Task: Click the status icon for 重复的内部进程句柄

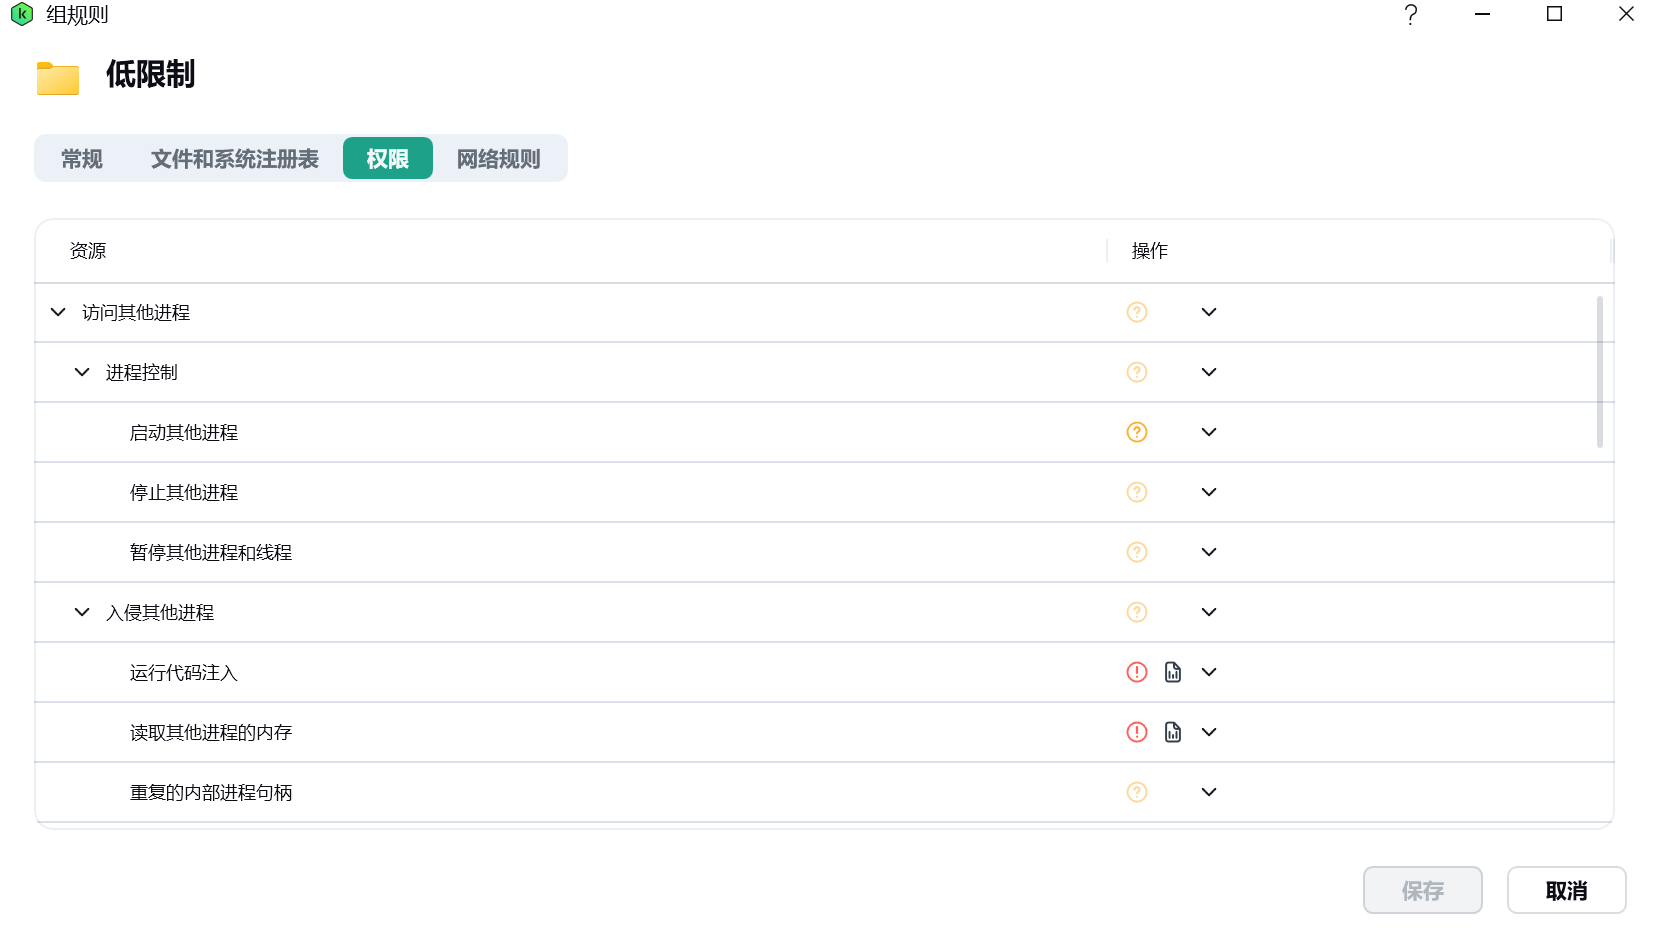Action: [x=1136, y=792]
